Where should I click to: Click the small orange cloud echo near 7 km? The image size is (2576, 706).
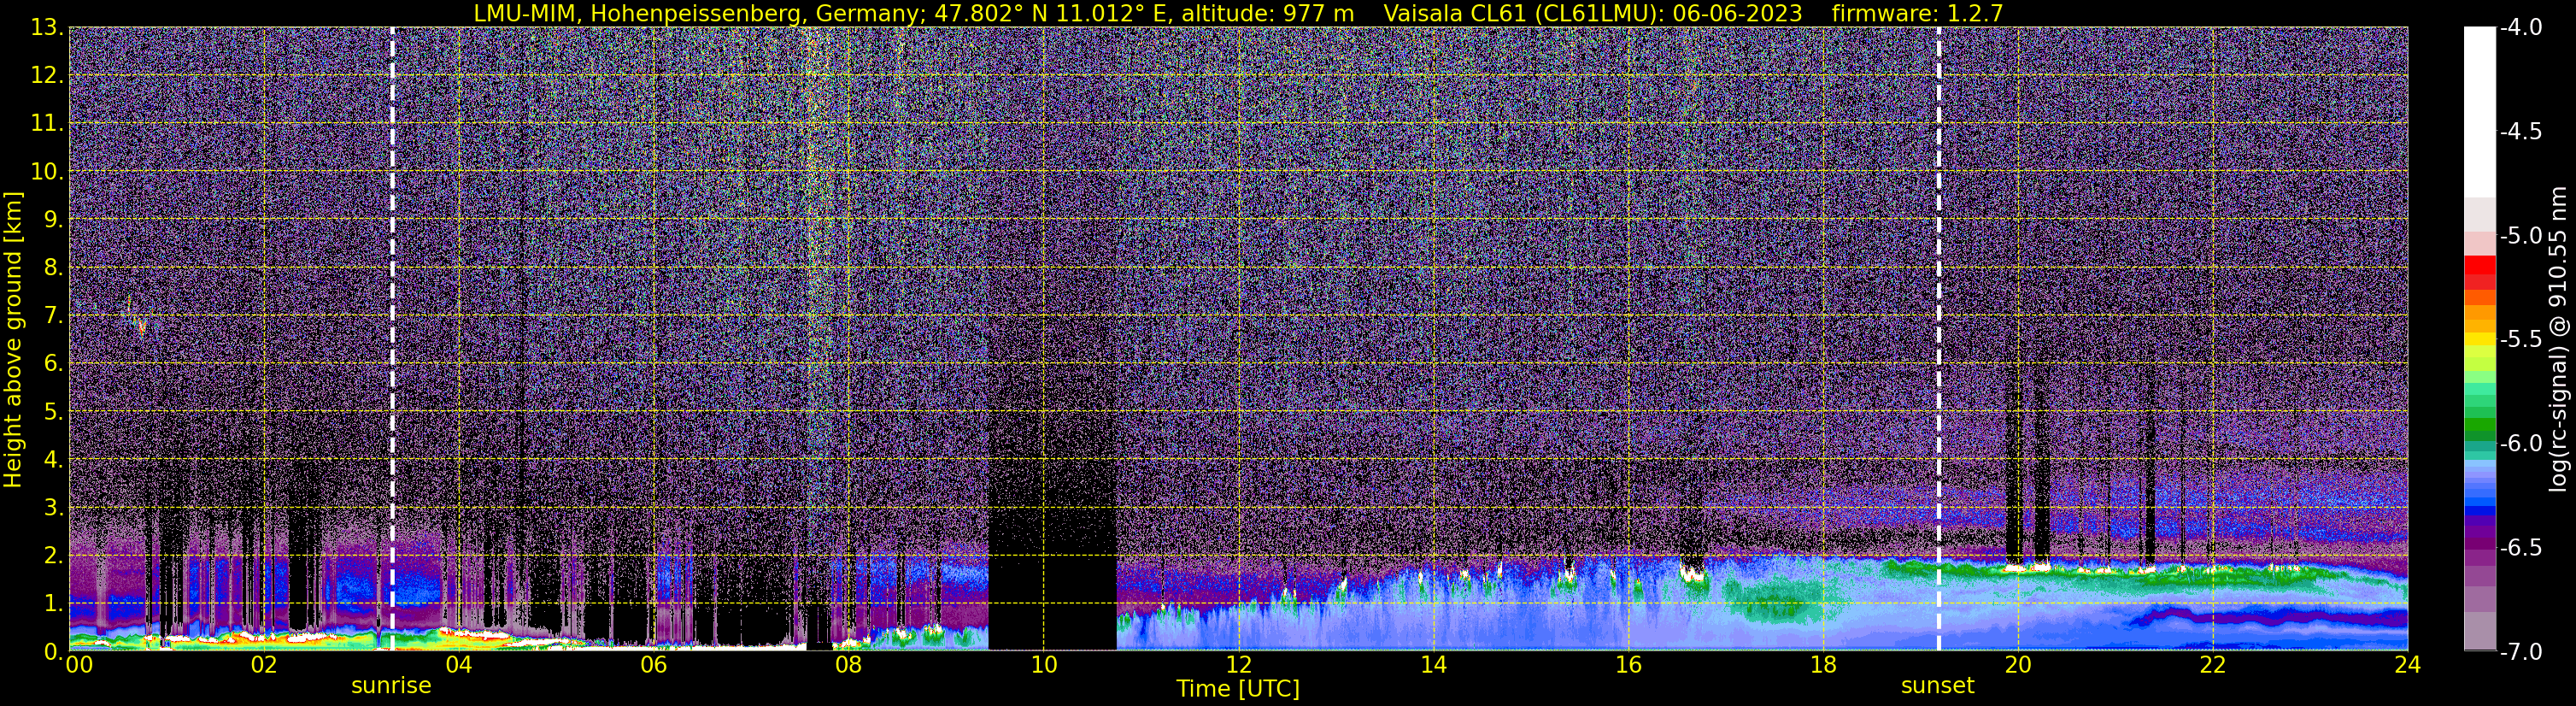pos(141,325)
